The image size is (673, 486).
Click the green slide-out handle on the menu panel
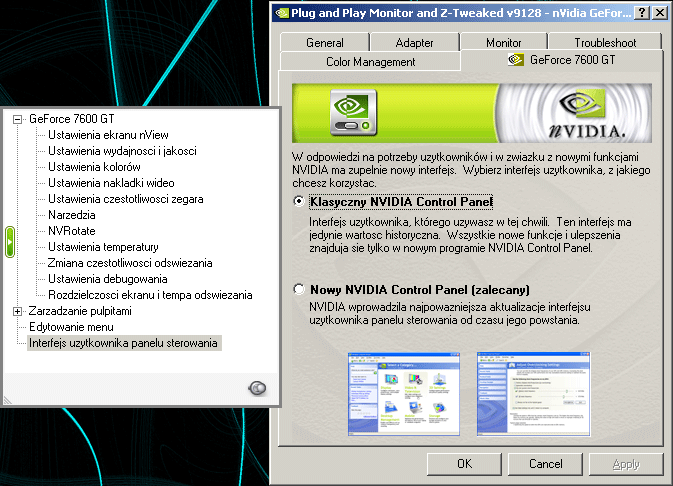tap(10, 242)
